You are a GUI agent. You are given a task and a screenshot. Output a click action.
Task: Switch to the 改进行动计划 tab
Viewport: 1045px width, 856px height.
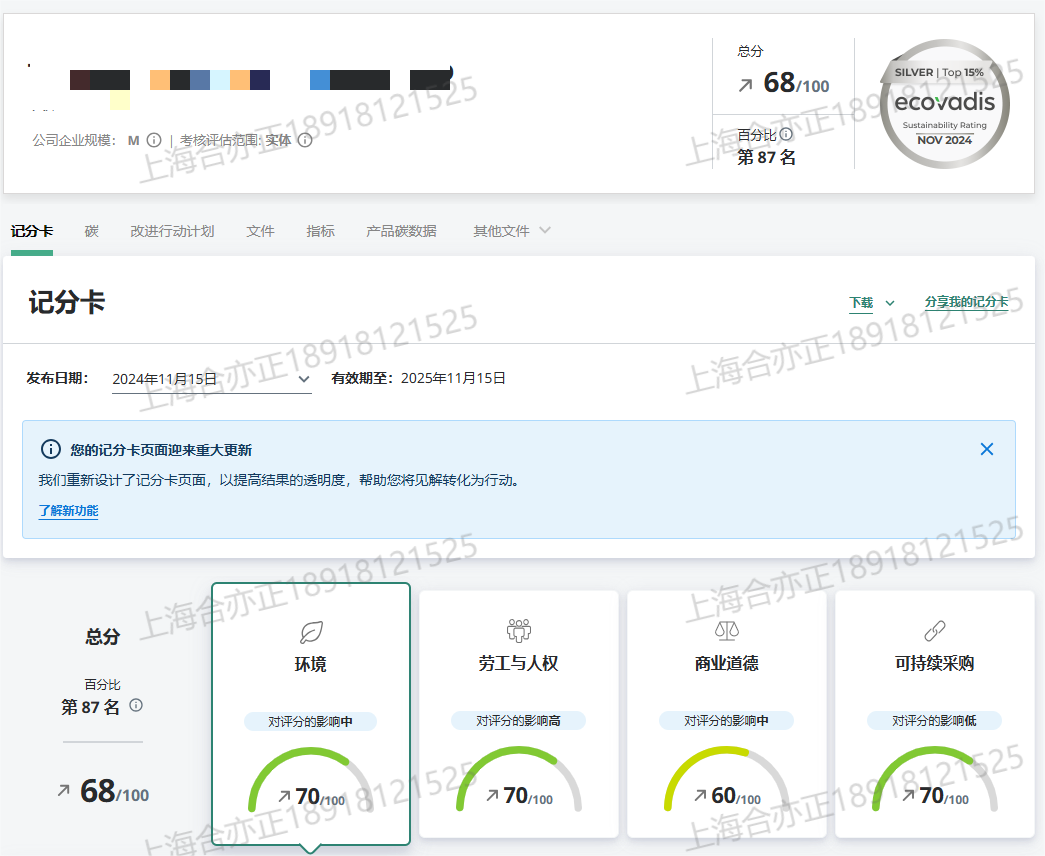point(172,231)
